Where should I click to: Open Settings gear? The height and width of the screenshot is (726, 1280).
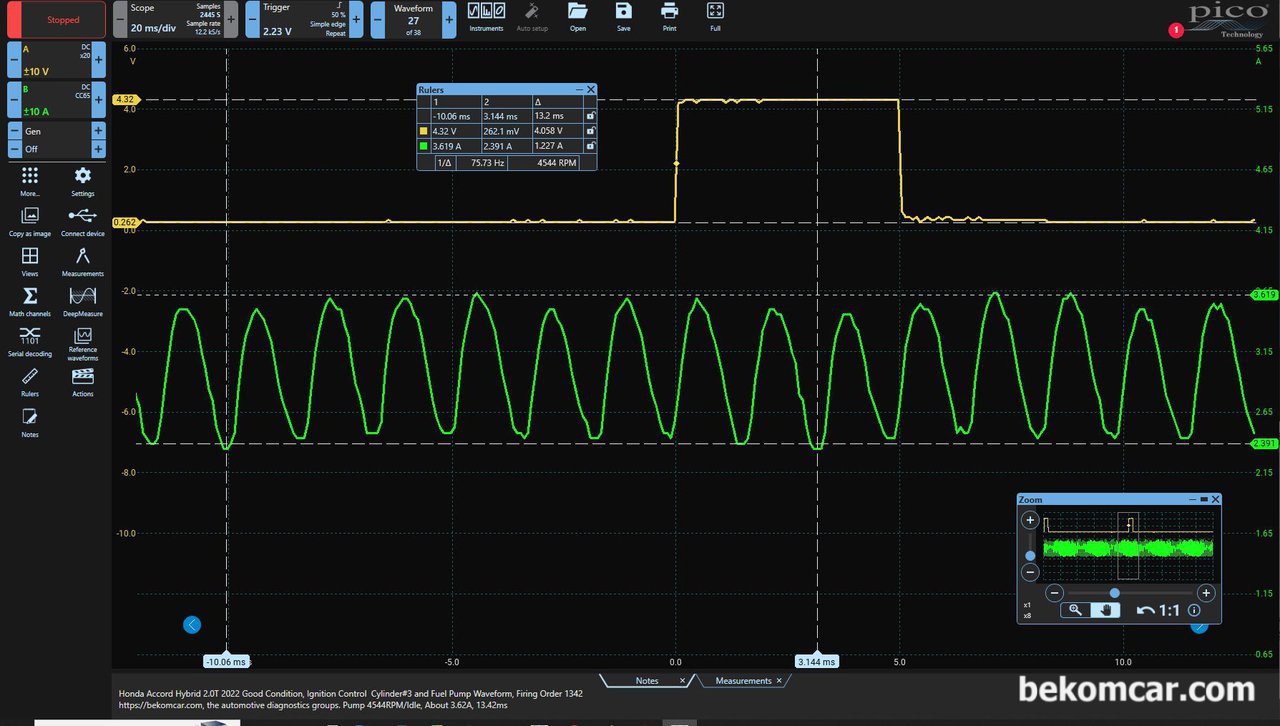point(83,181)
